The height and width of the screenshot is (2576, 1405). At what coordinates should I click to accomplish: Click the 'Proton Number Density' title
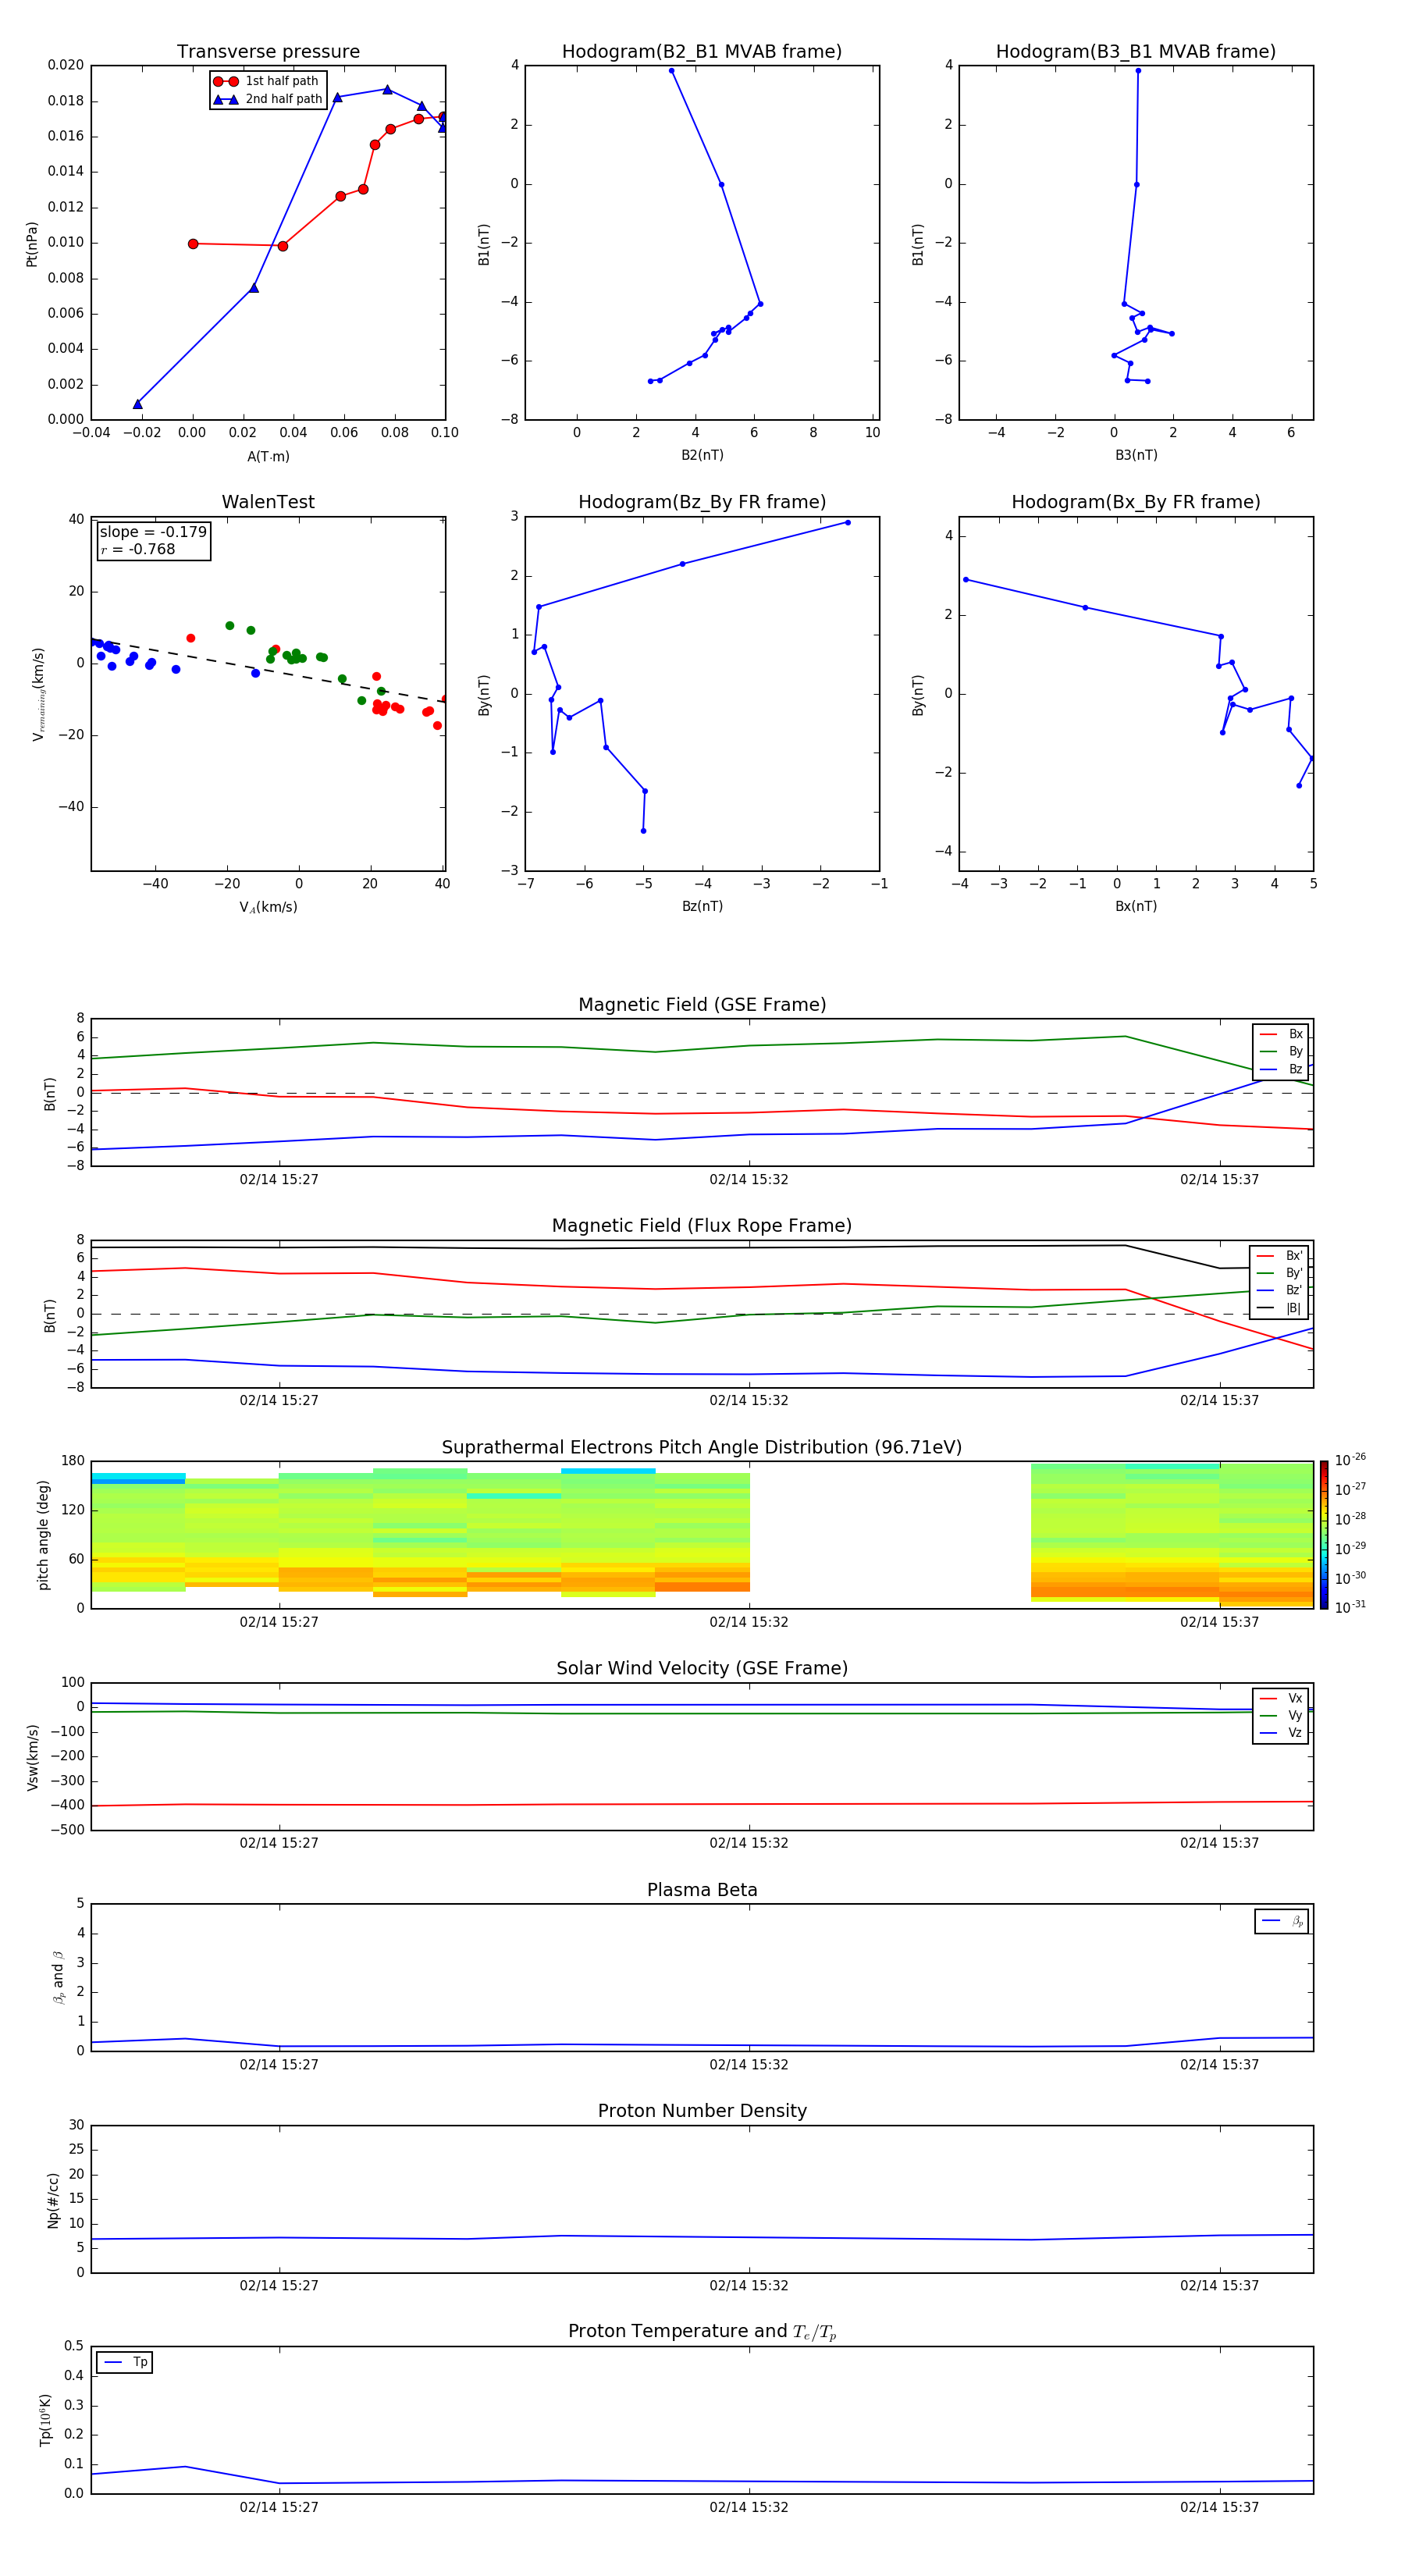[x=702, y=2111]
